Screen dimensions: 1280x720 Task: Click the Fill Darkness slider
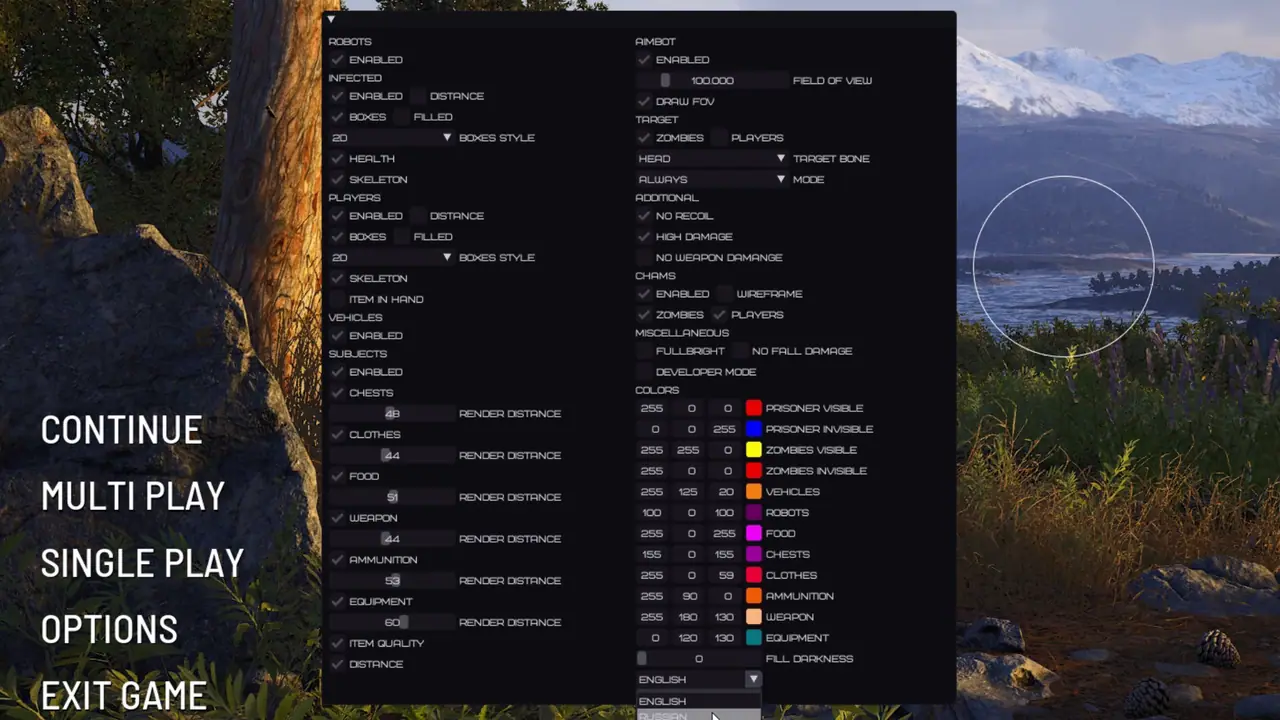pos(699,659)
